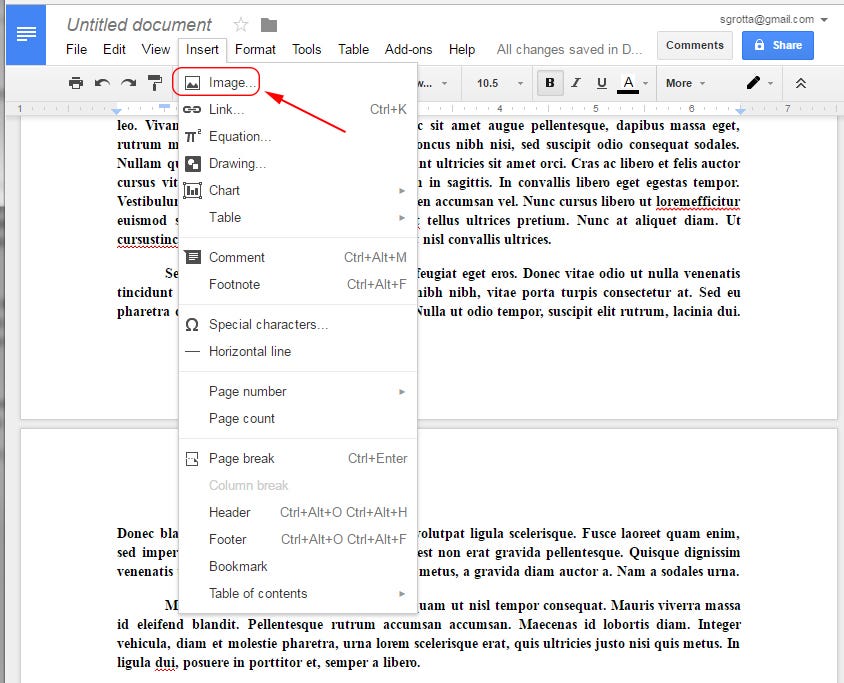Viewport: 844px width, 683px height.
Task: Choose Drawing... from Insert menu
Action: coord(298,163)
